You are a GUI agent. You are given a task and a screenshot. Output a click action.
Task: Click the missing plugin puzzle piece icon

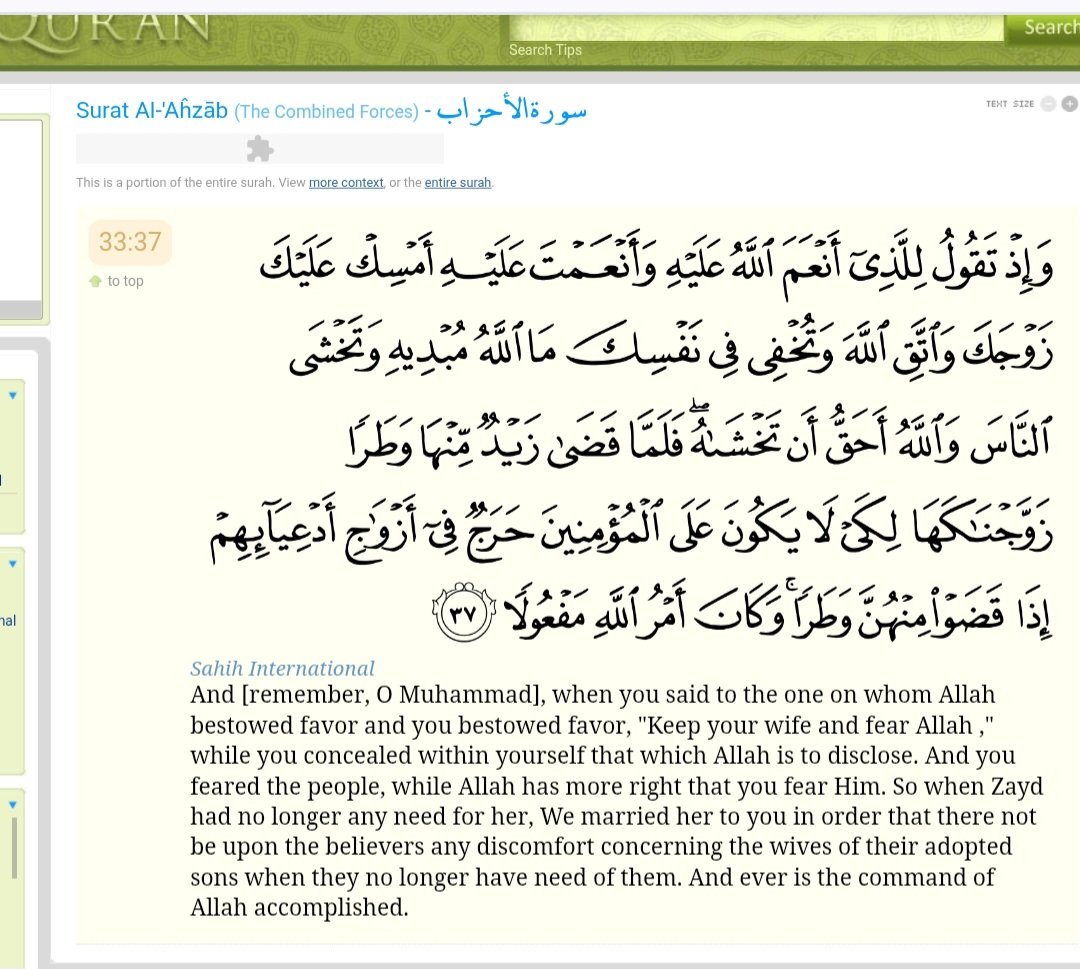[260, 149]
